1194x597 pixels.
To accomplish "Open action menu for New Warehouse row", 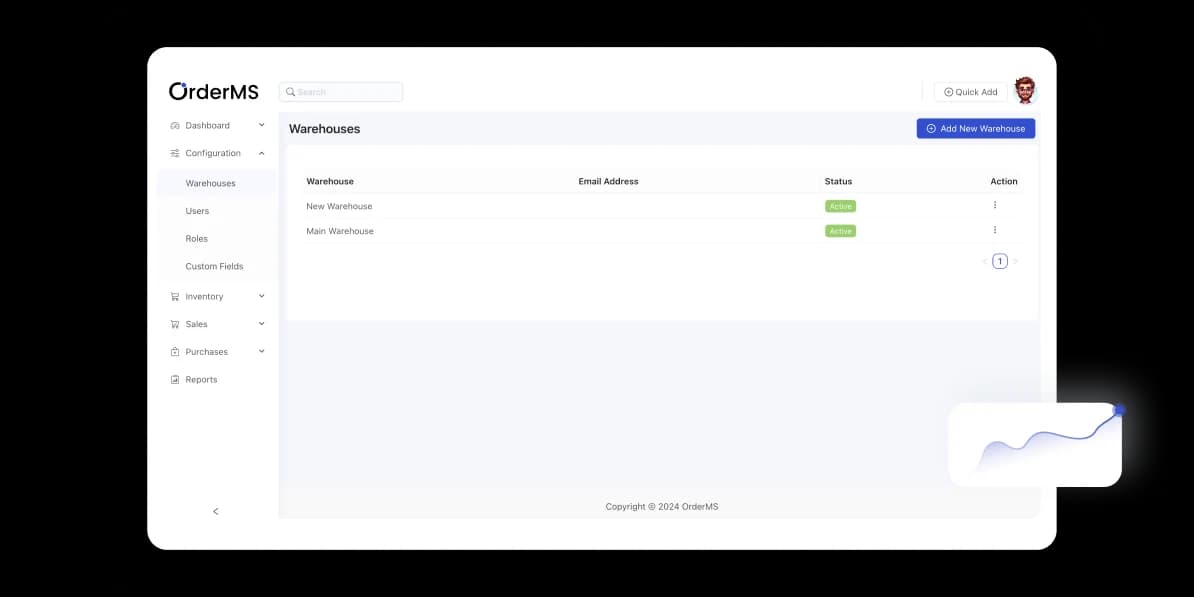I will [x=994, y=205].
